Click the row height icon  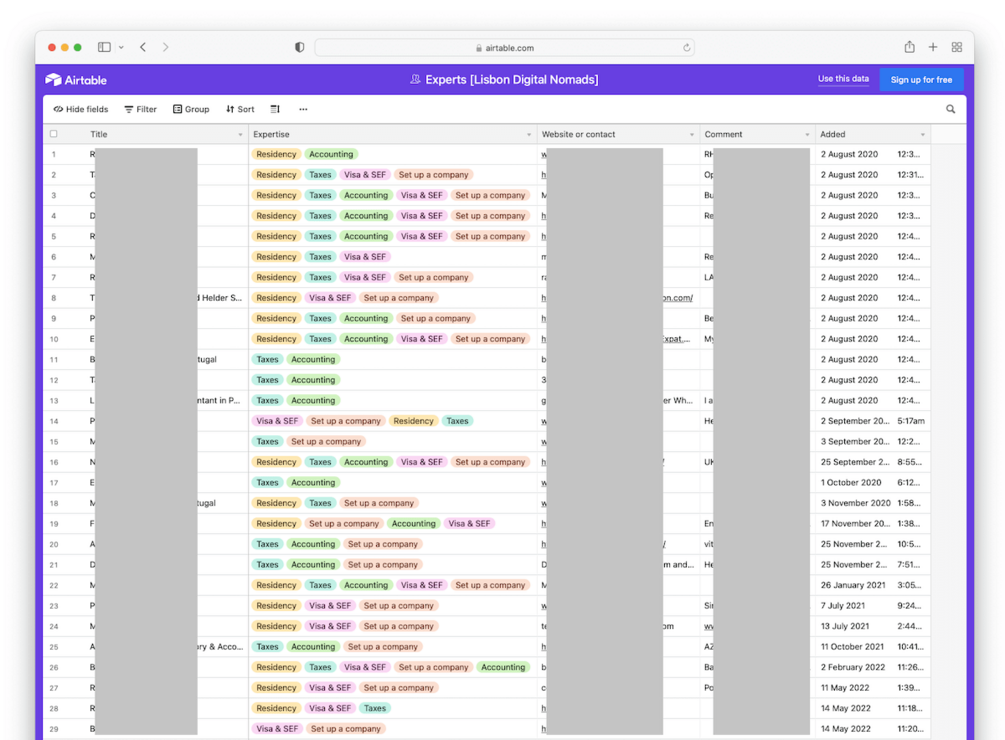click(x=275, y=110)
